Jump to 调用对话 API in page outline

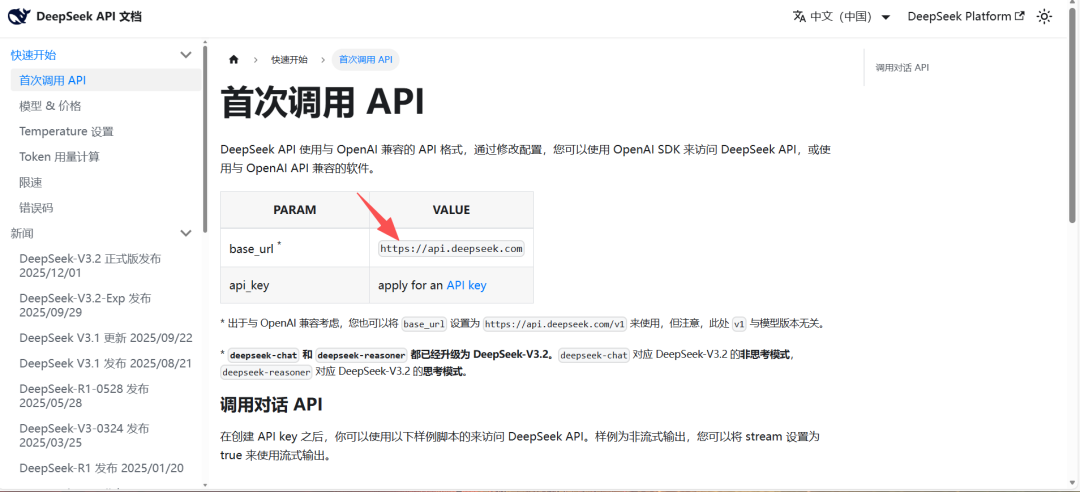tap(902, 68)
